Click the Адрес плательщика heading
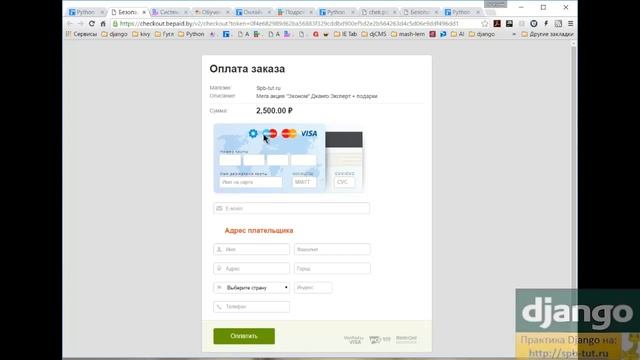The width and height of the screenshot is (640, 360). [x=259, y=231]
